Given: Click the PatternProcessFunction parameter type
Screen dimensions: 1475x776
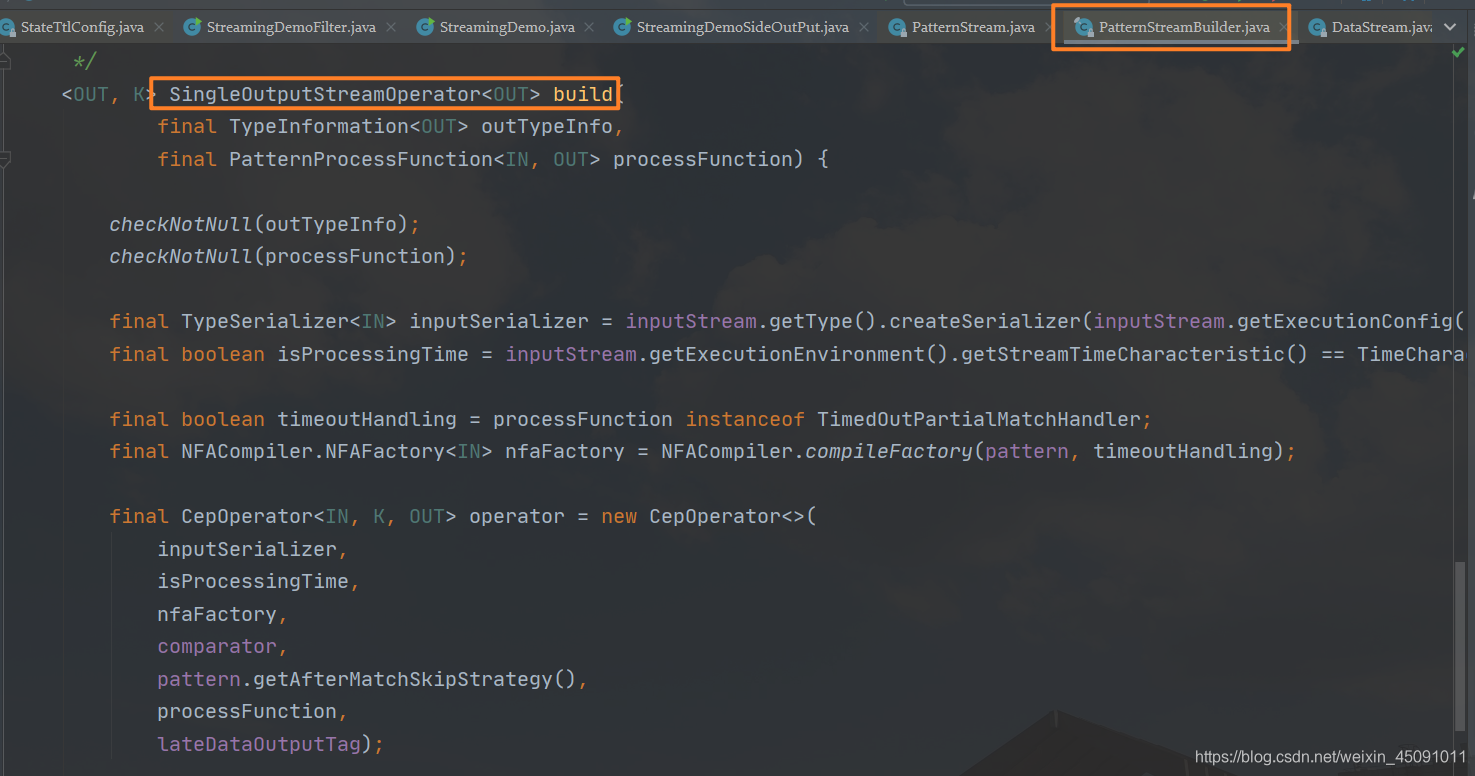Looking at the screenshot, I should (361, 159).
